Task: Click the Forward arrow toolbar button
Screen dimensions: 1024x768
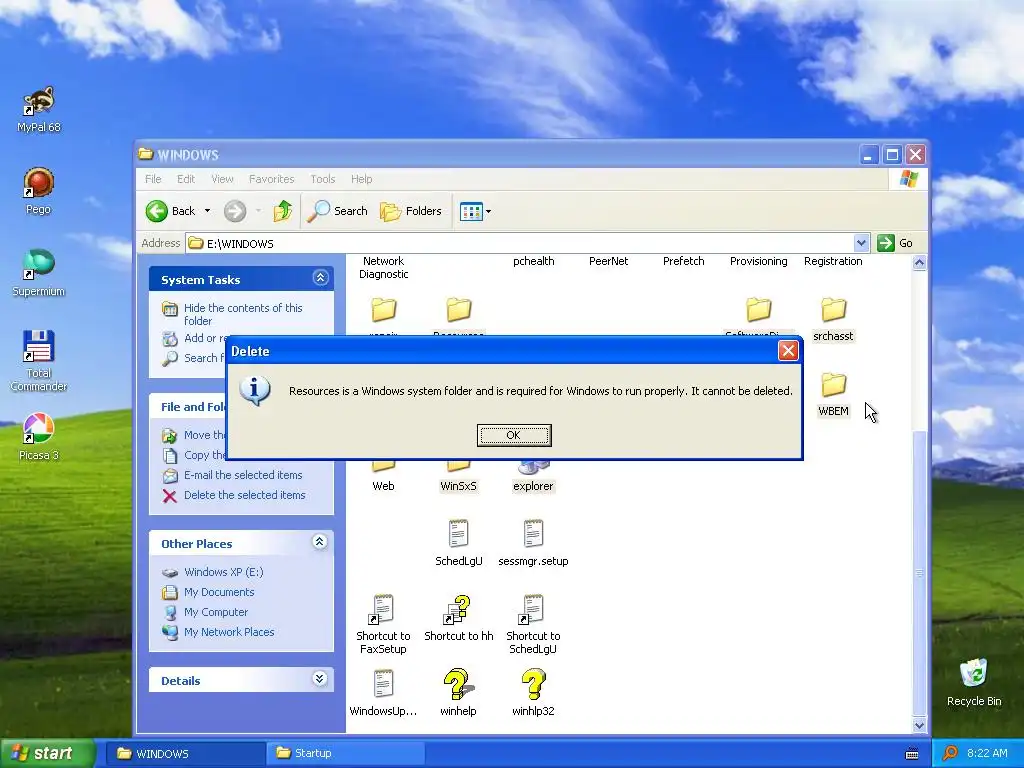Action: click(235, 211)
